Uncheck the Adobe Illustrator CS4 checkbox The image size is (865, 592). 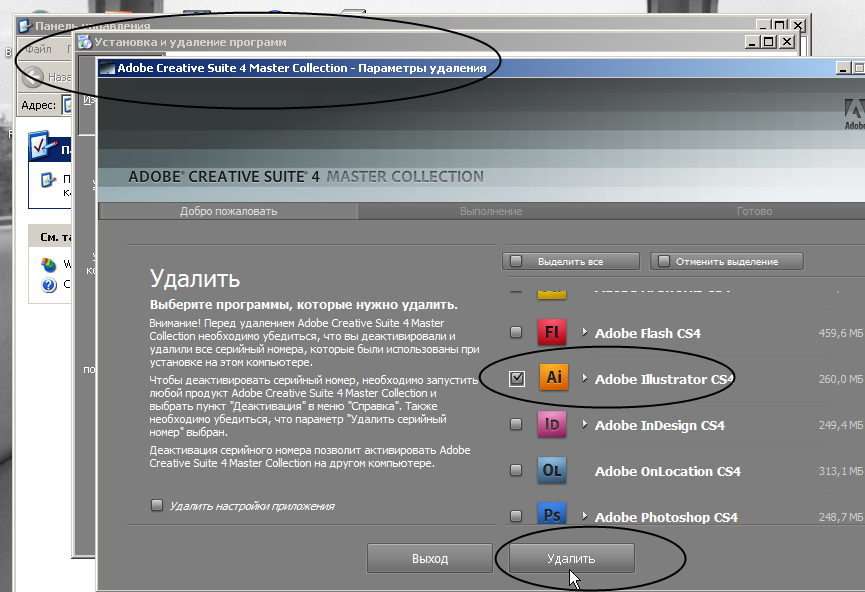pyautogui.click(x=517, y=378)
